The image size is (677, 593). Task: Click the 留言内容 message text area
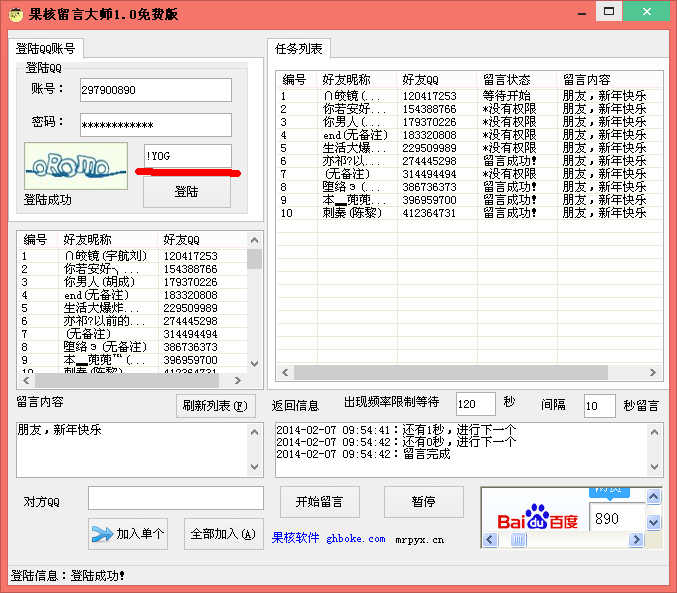click(132, 450)
